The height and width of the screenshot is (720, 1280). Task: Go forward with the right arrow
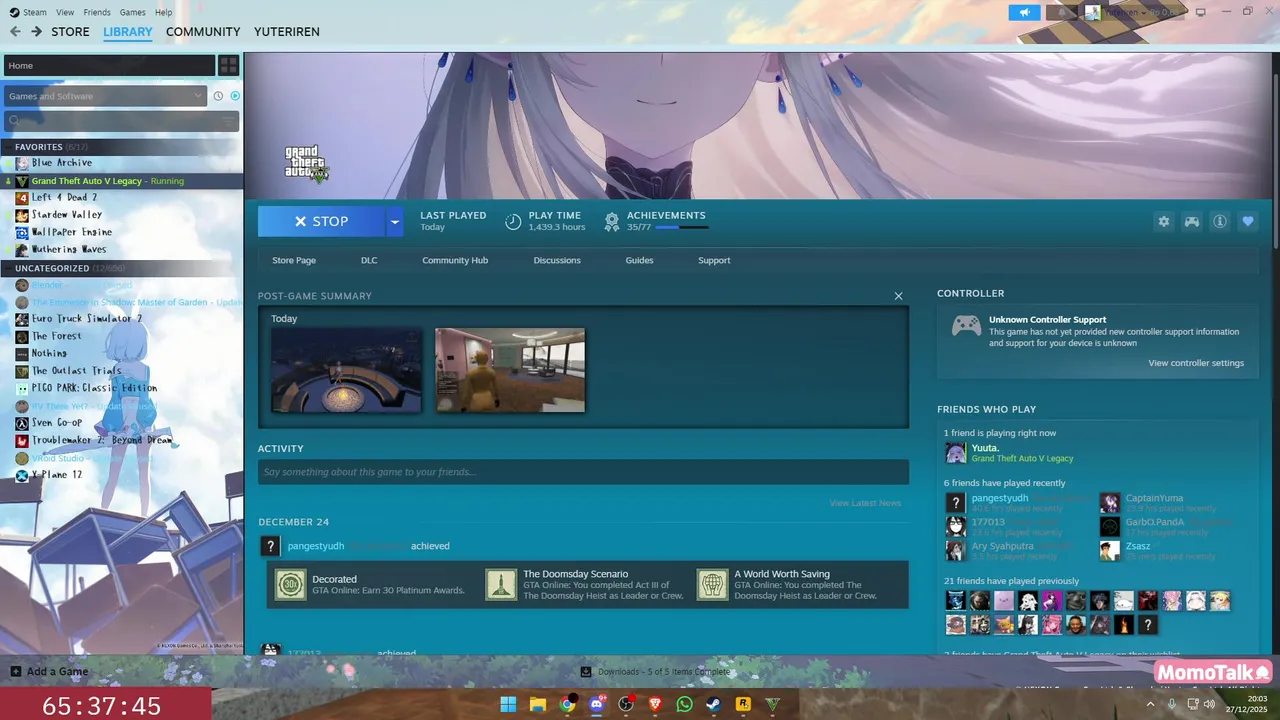click(36, 32)
